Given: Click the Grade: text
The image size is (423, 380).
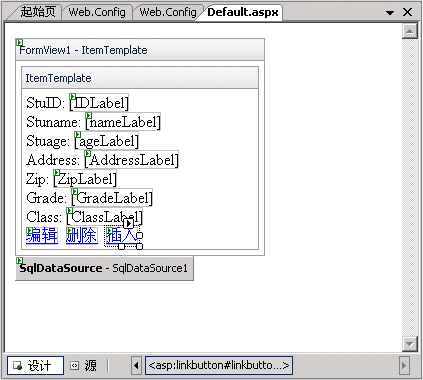Looking at the screenshot, I should tap(47, 198).
